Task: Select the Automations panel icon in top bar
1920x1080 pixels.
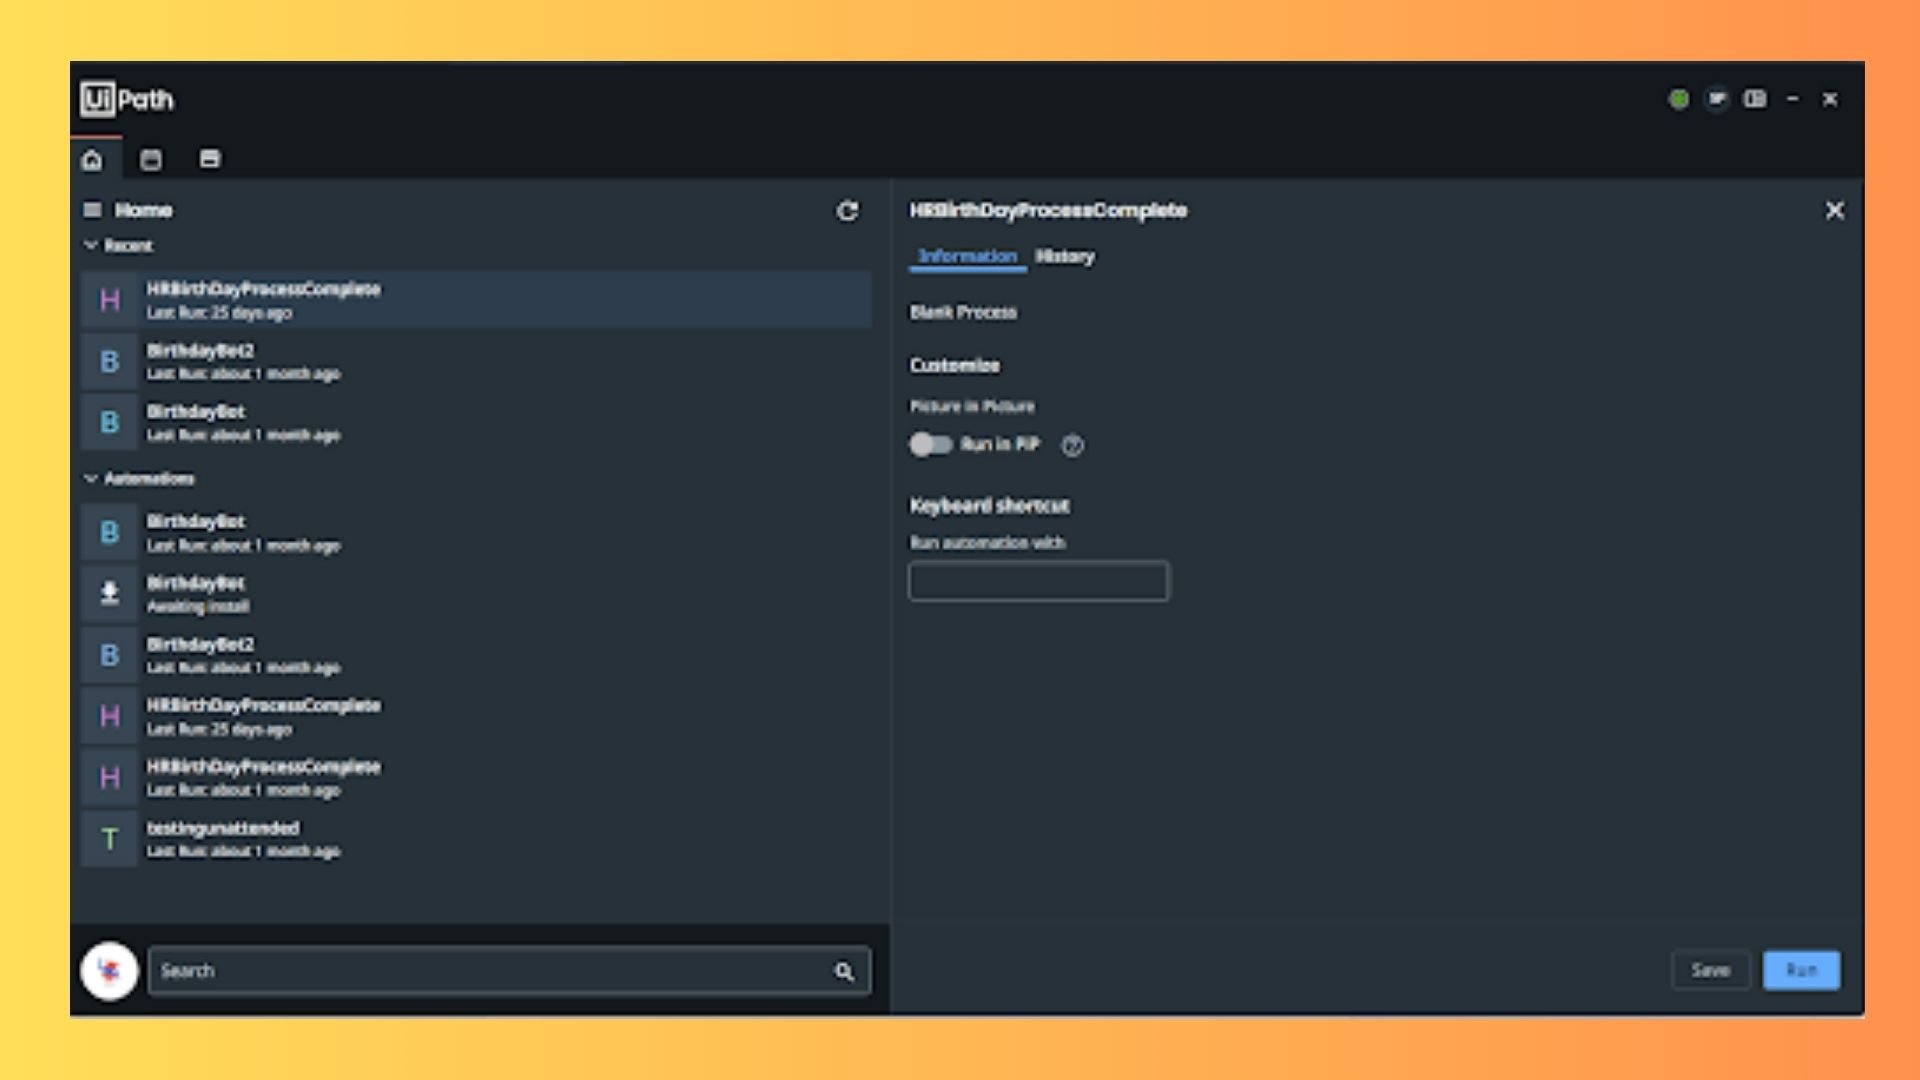Action: (152, 158)
